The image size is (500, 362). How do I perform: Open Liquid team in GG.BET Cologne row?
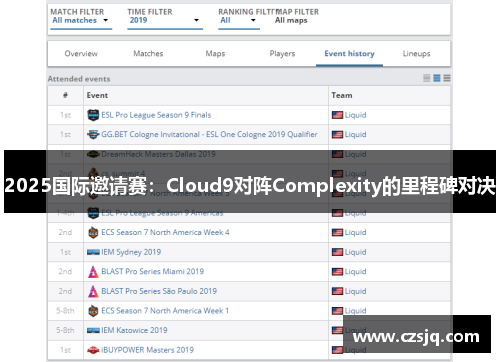(x=356, y=134)
